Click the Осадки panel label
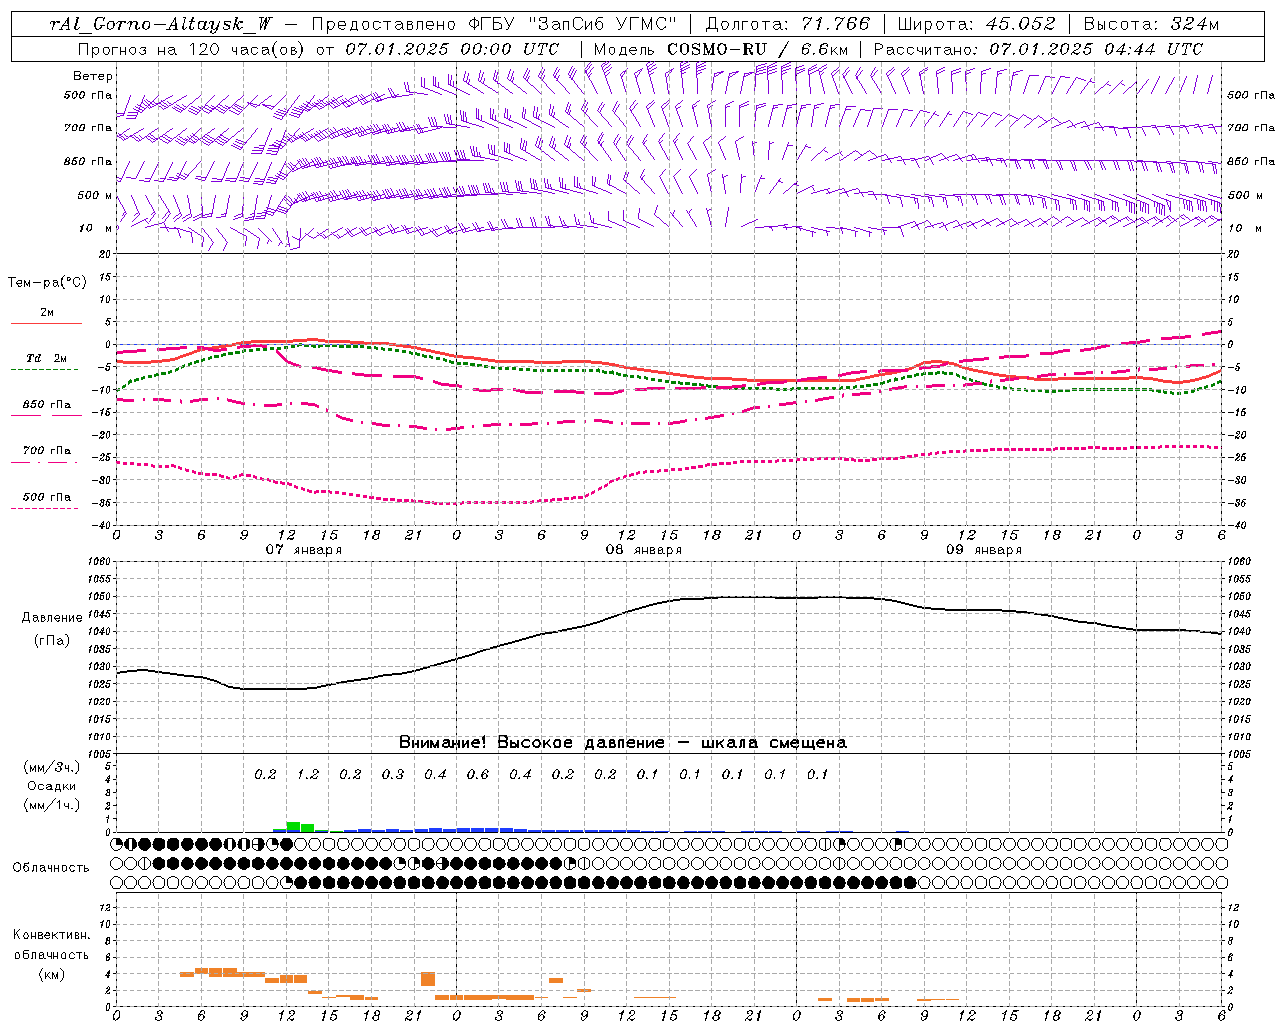 tap(52, 786)
